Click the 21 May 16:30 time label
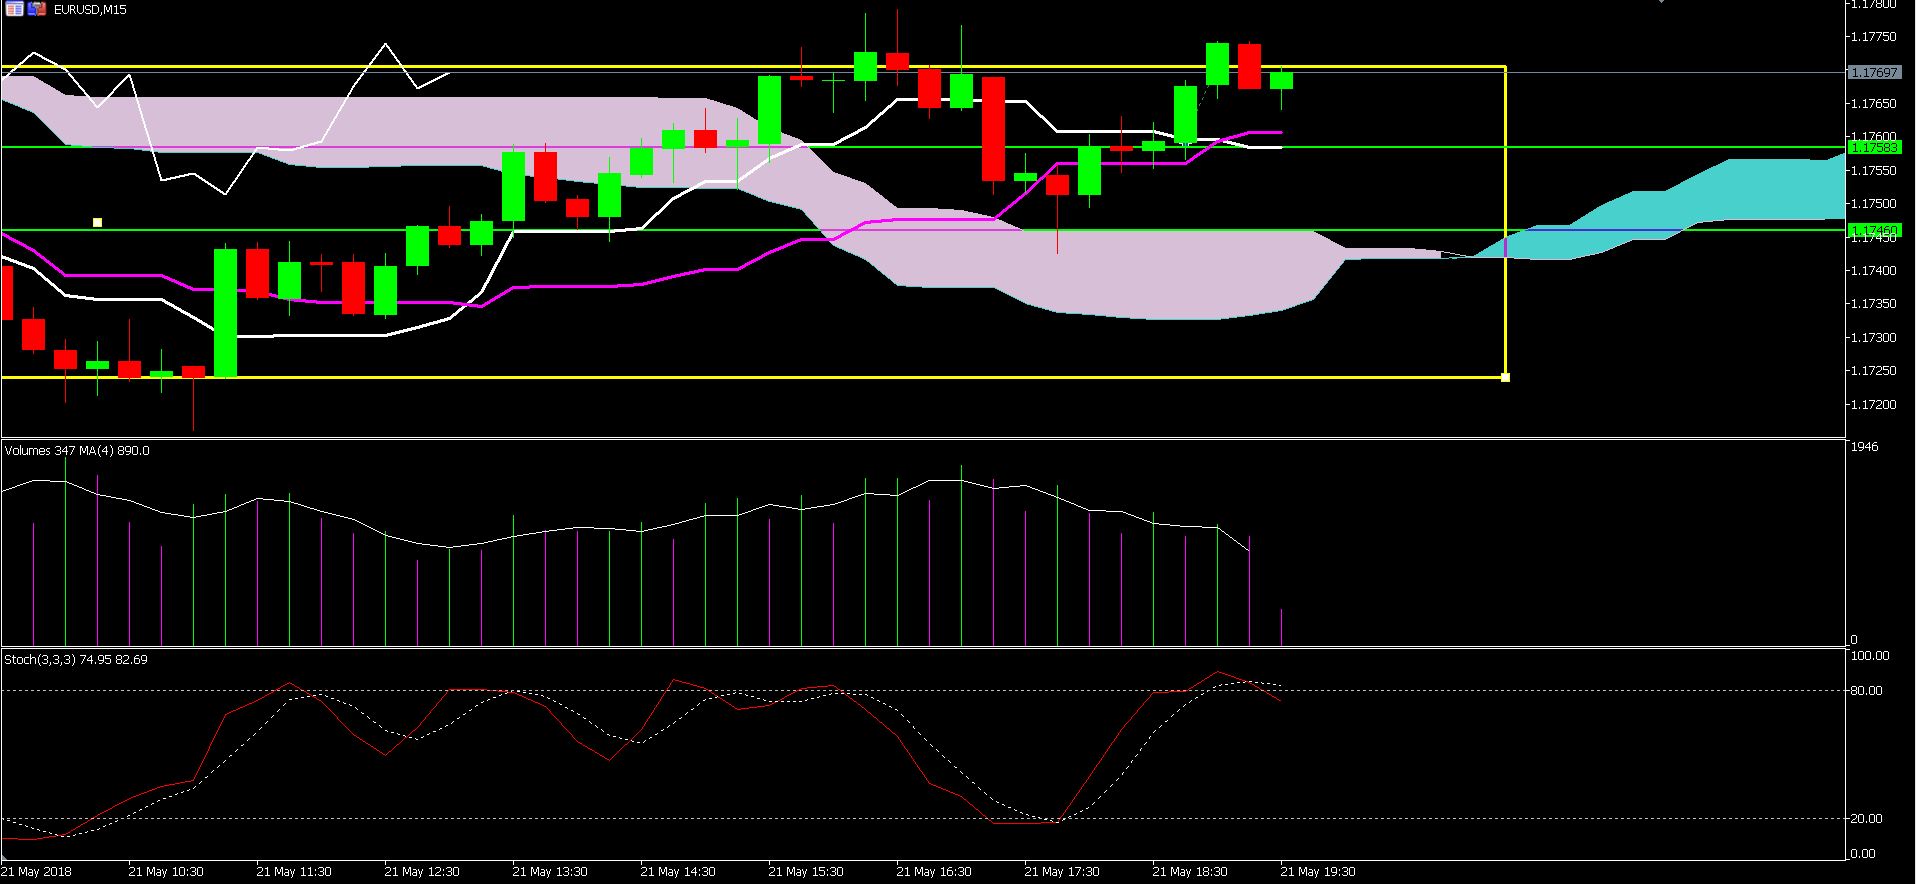This screenshot has height=884, width=1917. click(934, 872)
